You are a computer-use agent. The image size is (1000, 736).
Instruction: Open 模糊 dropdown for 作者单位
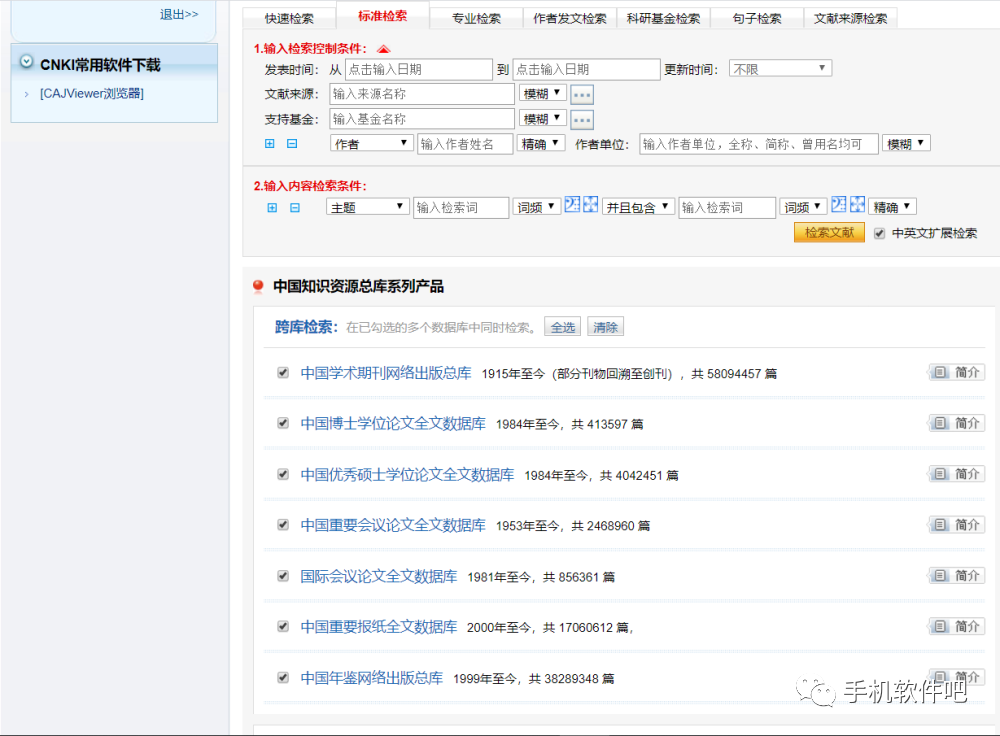pos(906,144)
